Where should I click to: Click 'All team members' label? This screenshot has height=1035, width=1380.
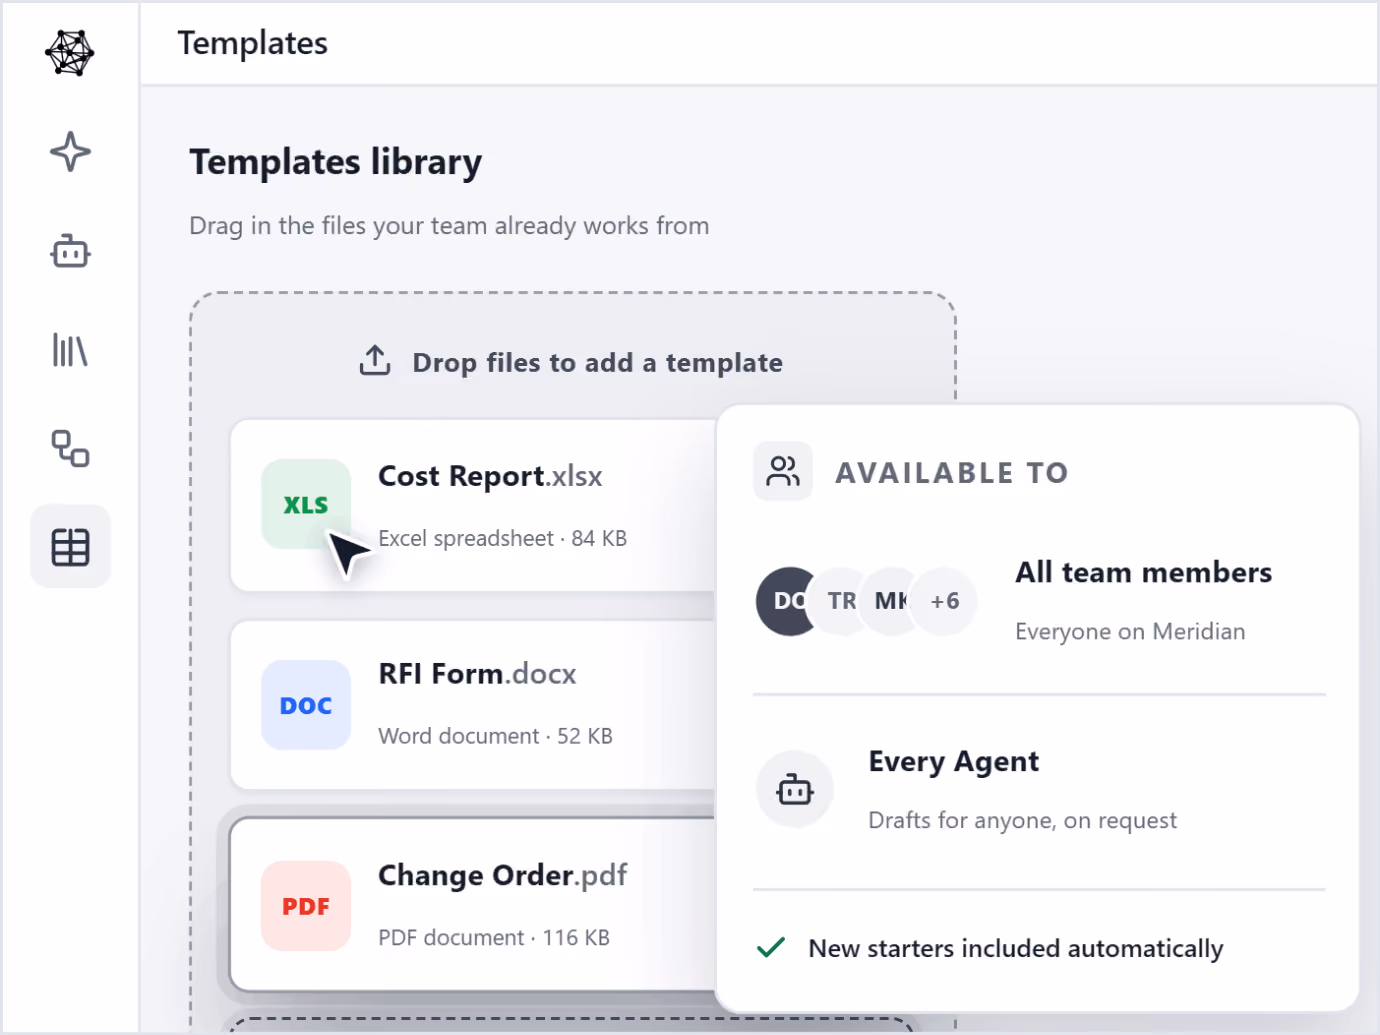(x=1144, y=572)
